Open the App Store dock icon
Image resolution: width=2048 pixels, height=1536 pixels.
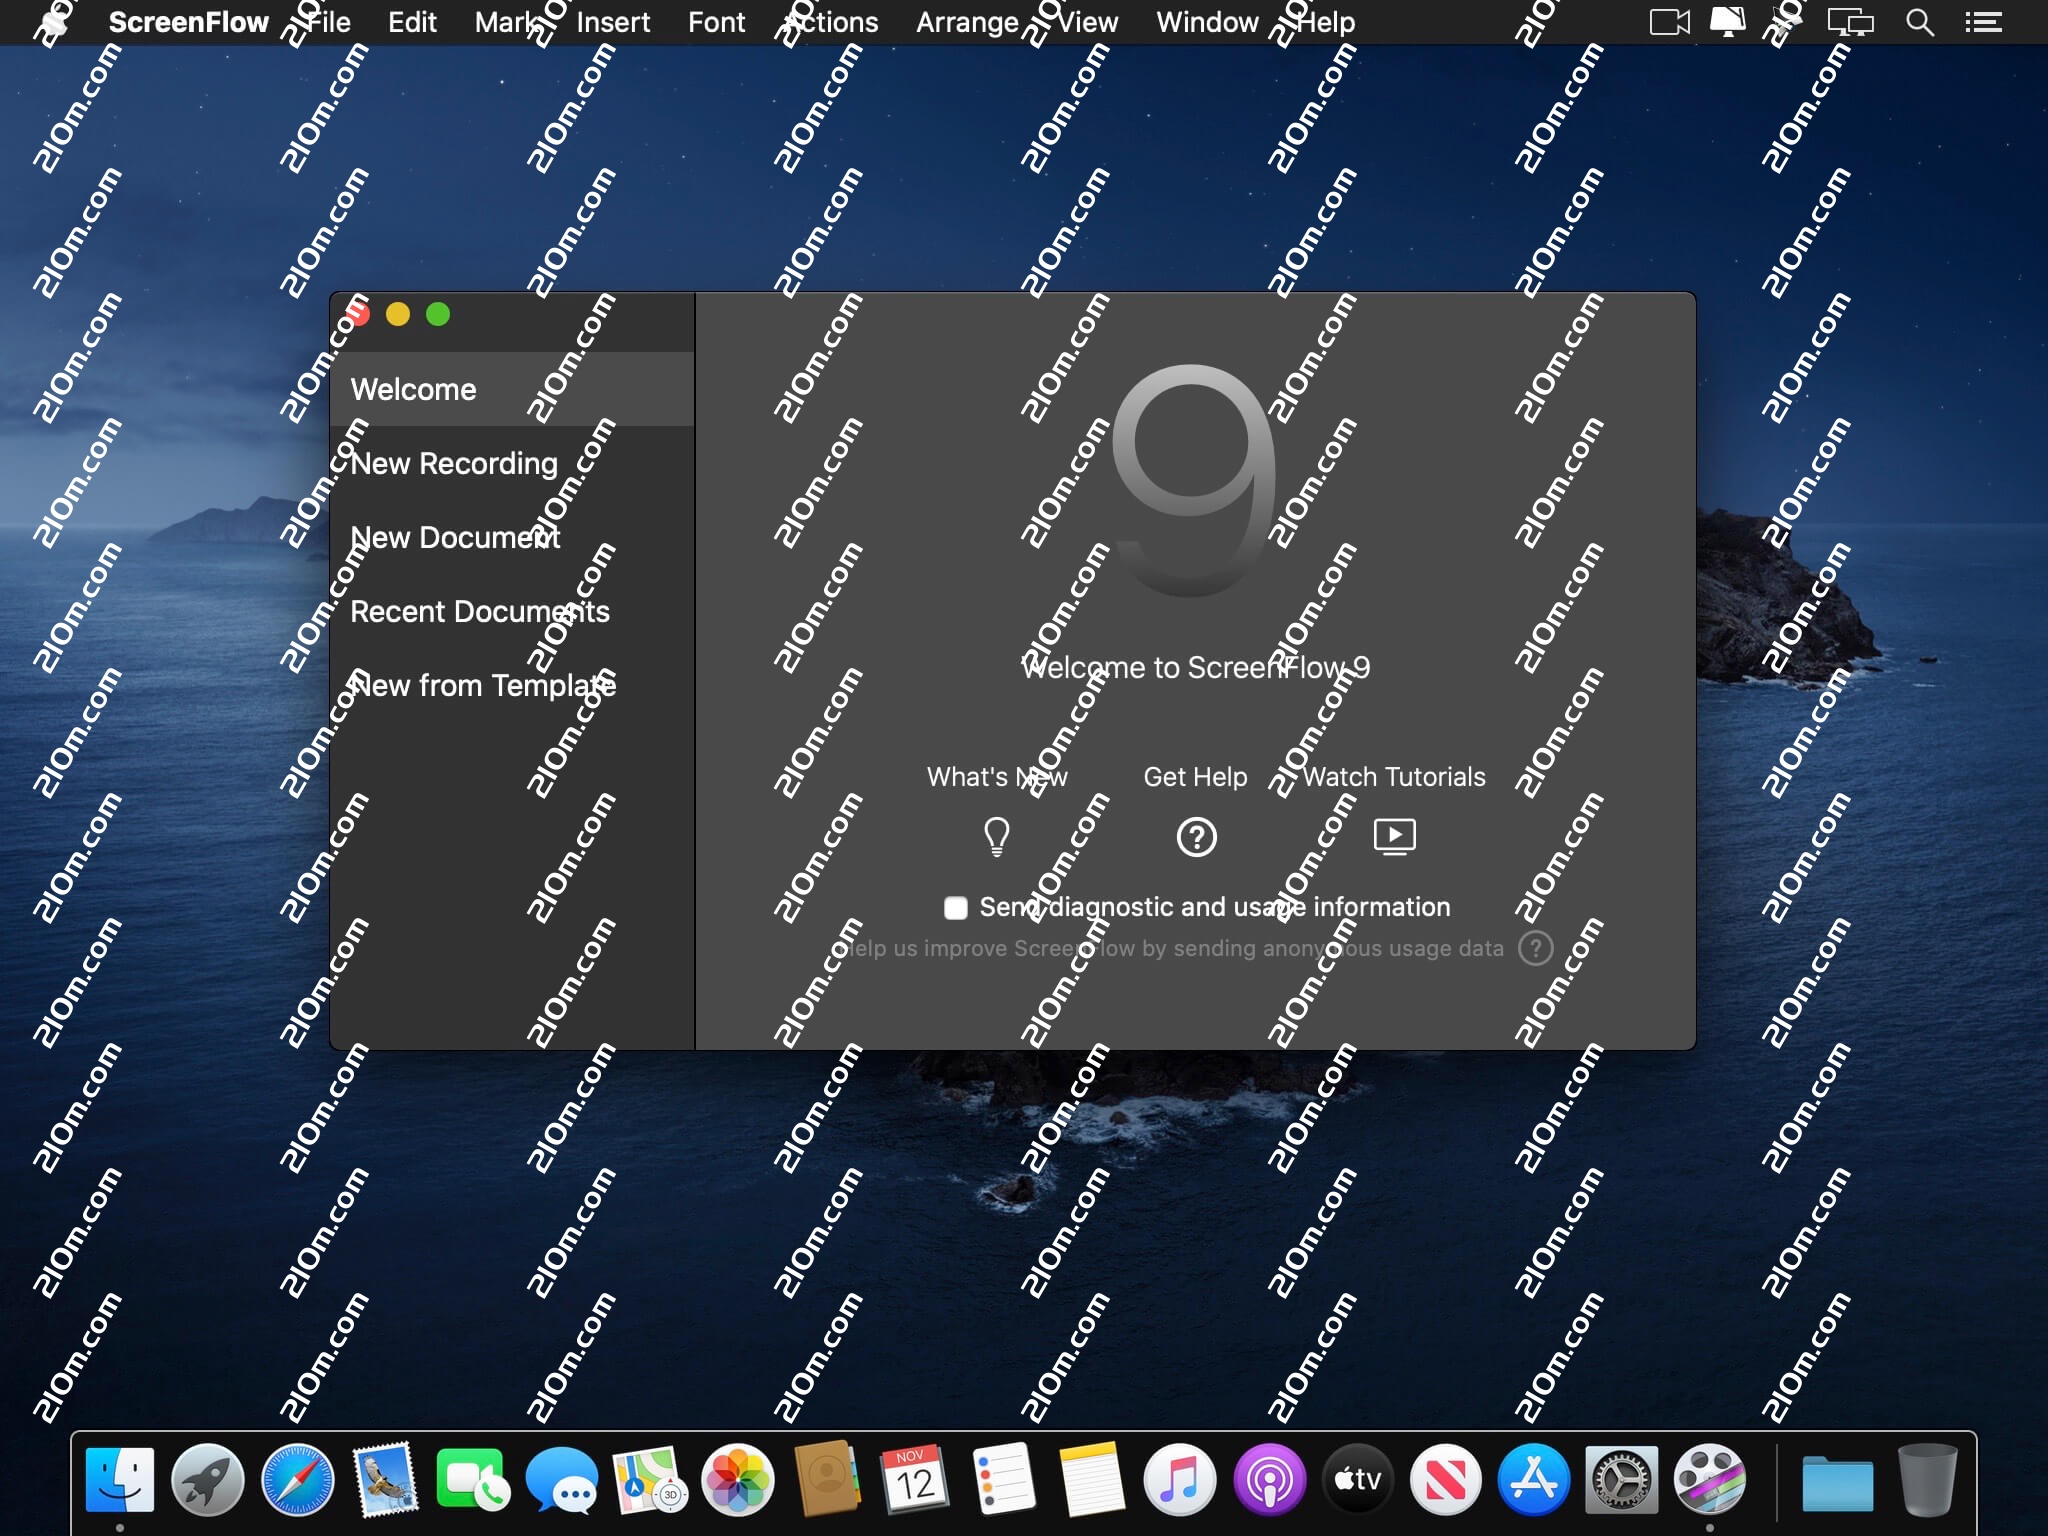point(1533,1481)
